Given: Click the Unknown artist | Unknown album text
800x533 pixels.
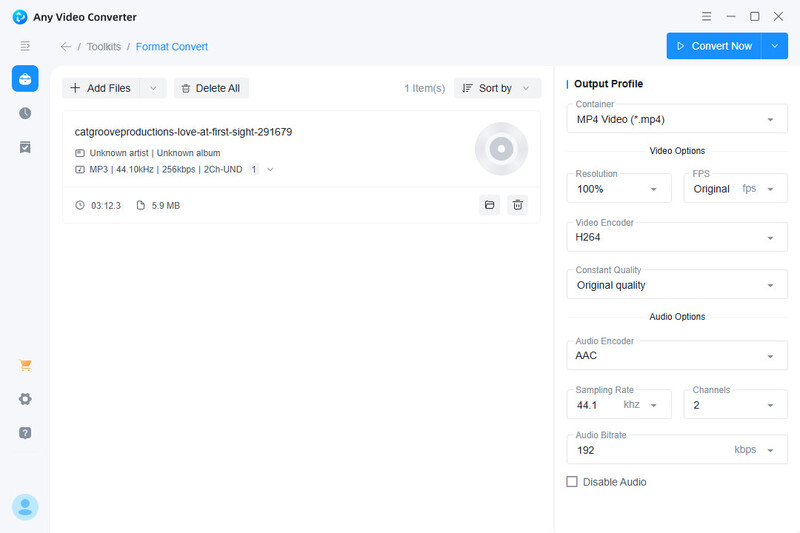Looking at the screenshot, I should (155, 153).
